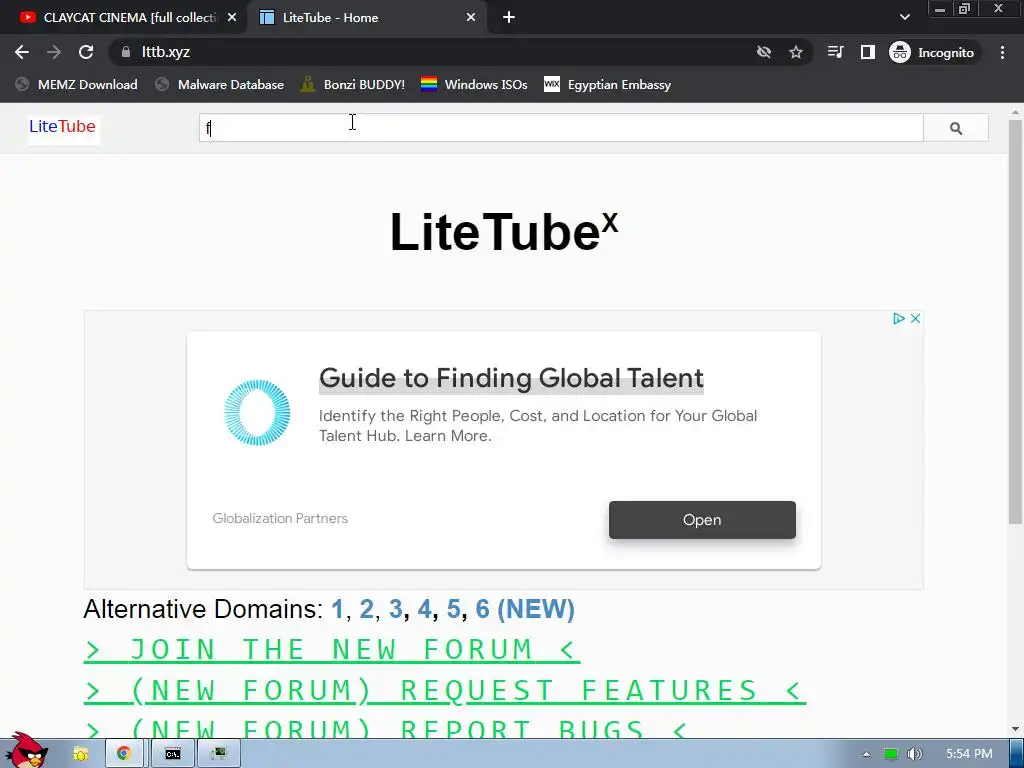Show hidden tray icons arrow

click(866, 754)
